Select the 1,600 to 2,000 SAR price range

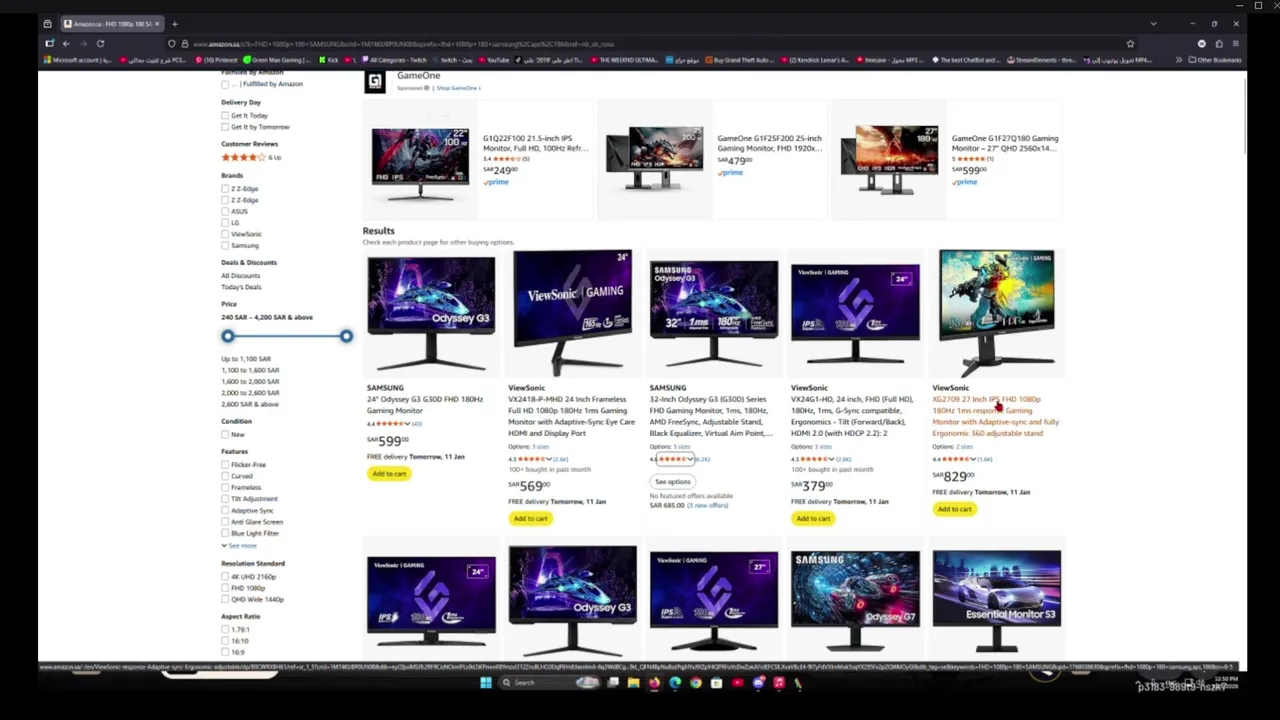pyautogui.click(x=250, y=382)
